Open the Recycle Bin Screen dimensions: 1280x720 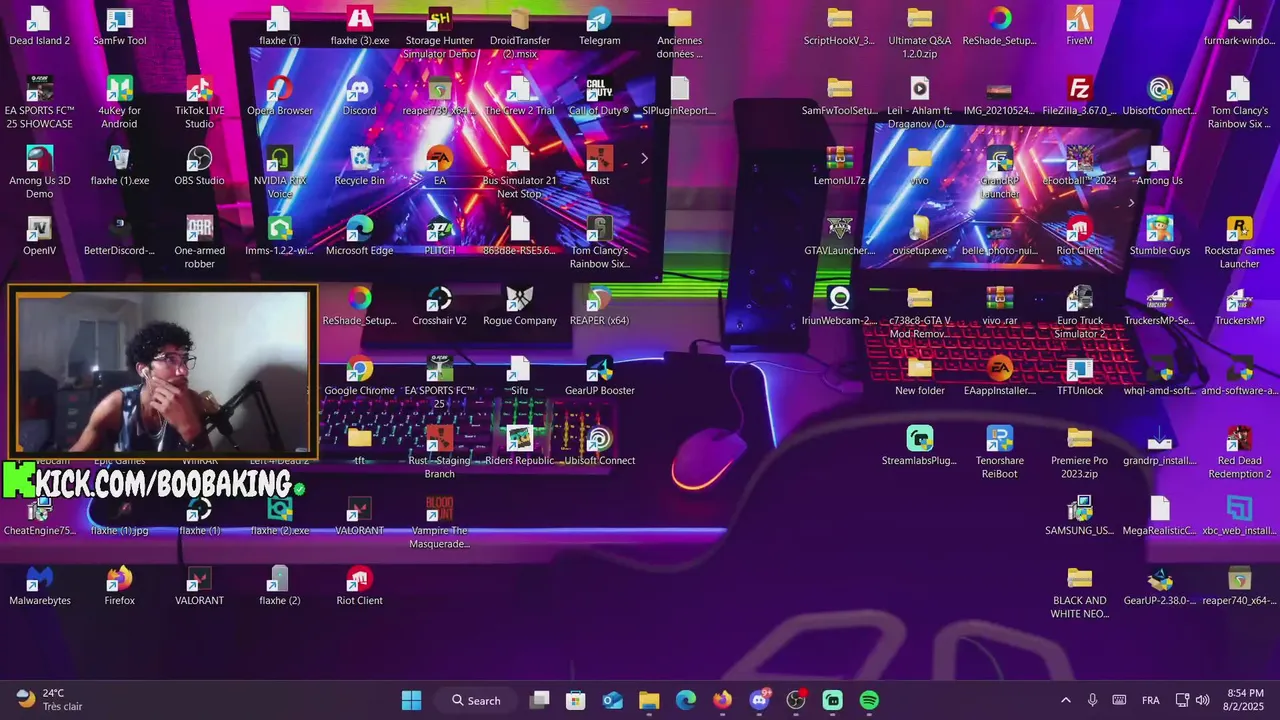[360, 167]
